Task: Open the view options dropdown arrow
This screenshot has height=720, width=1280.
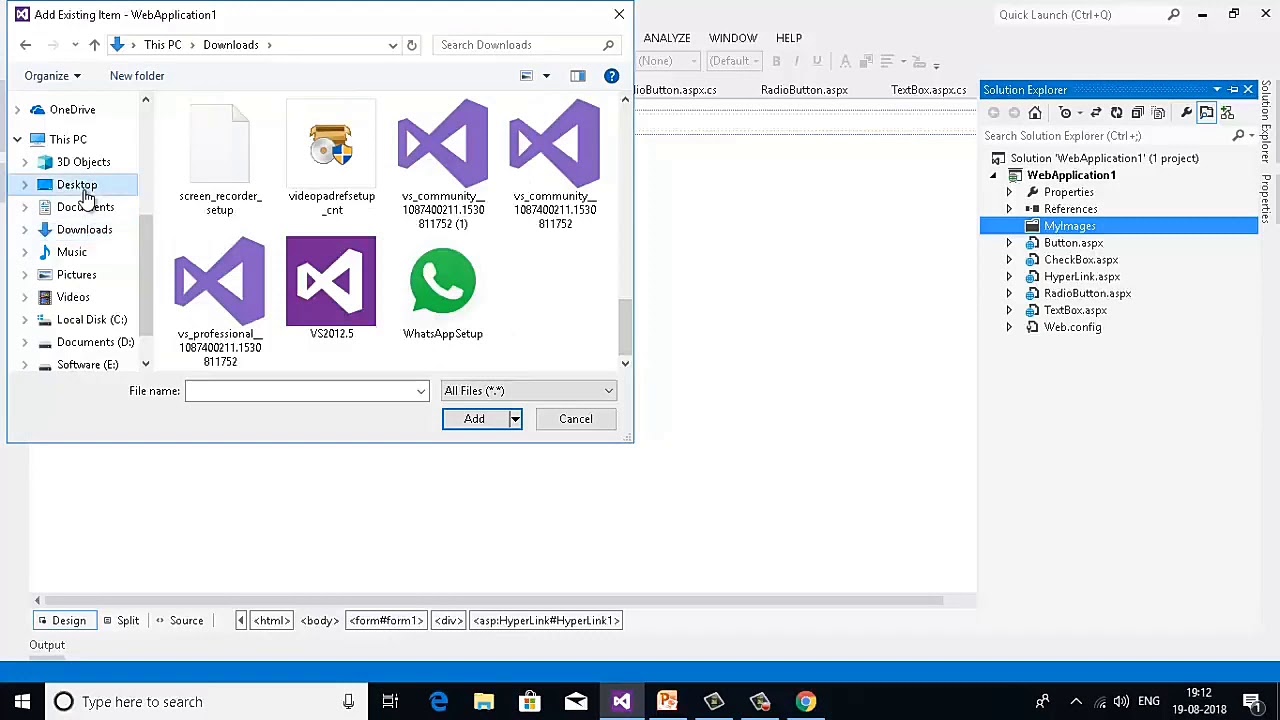Action: (546, 76)
